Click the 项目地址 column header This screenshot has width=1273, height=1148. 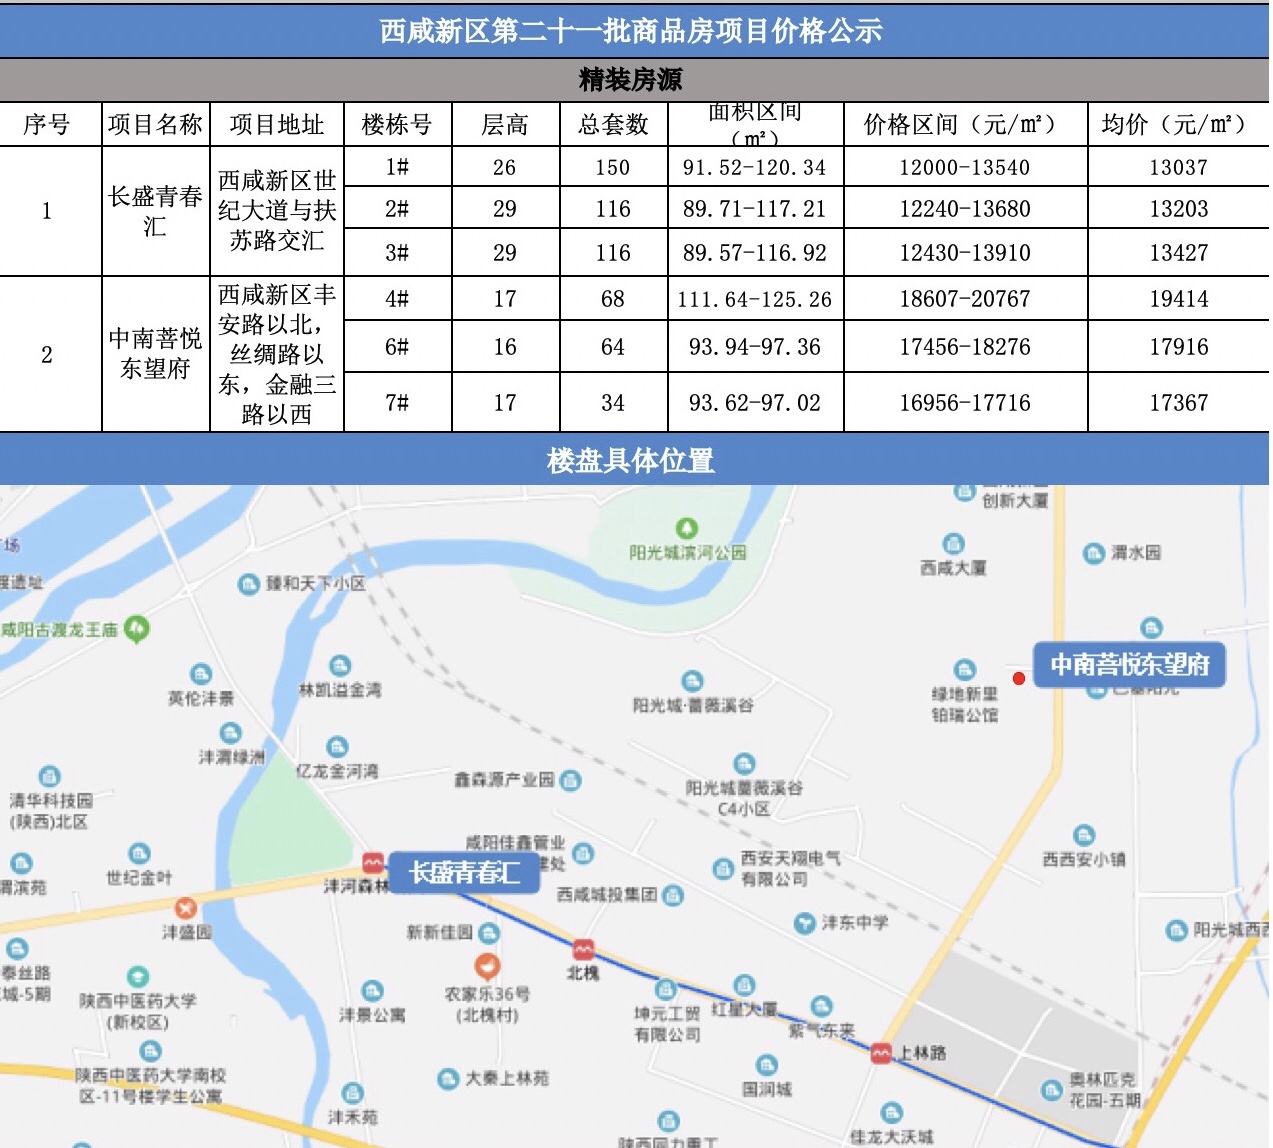pyautogui.click(x=277, y=125)
